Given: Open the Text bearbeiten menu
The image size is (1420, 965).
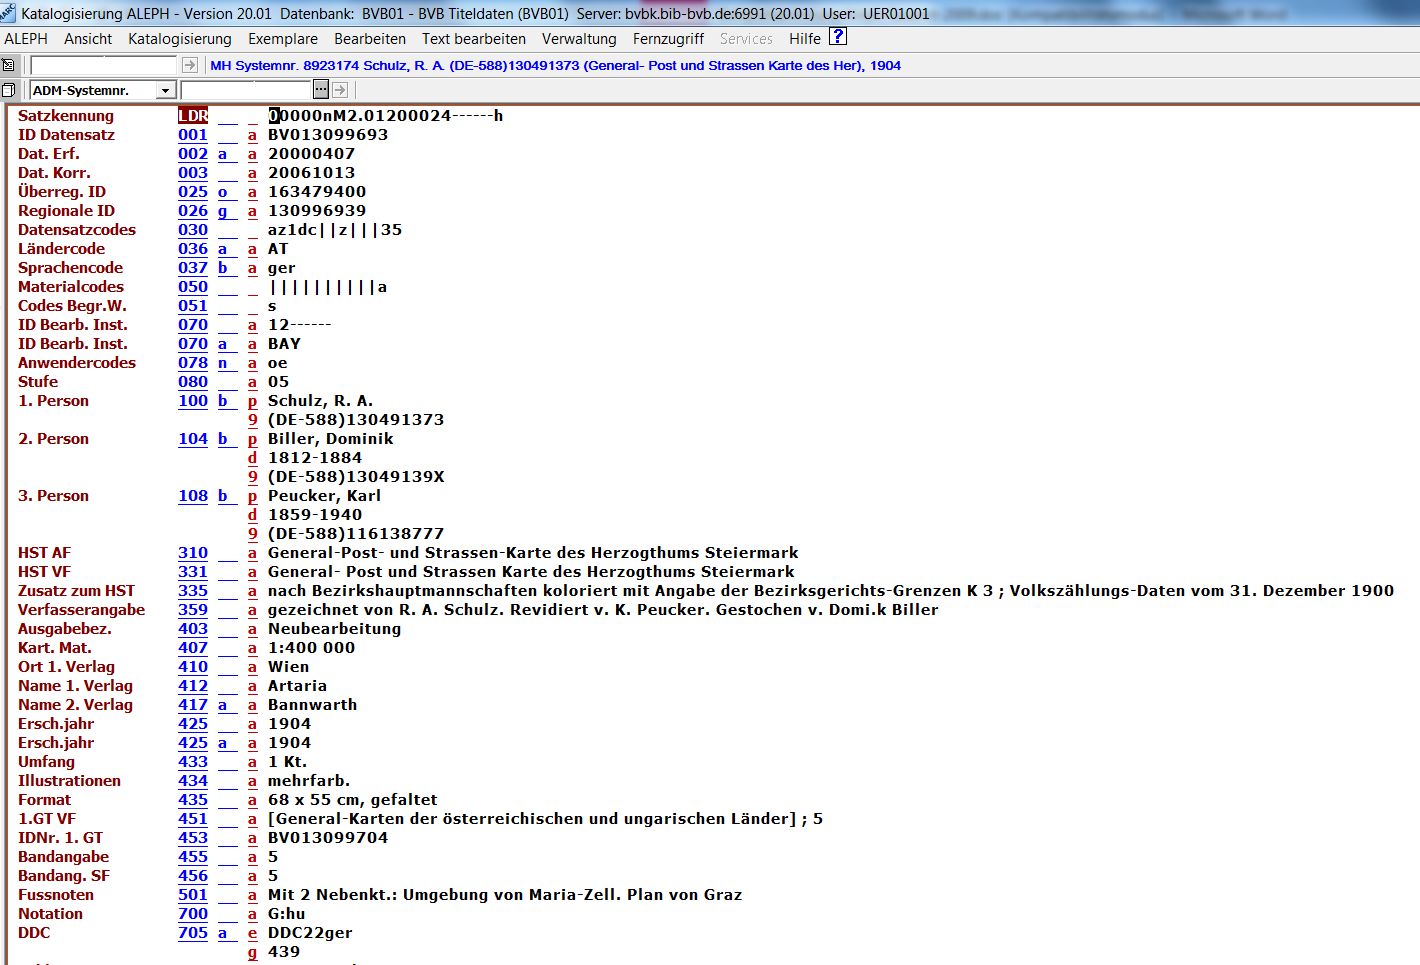Looking at the screenshot, I should point(473,39).
